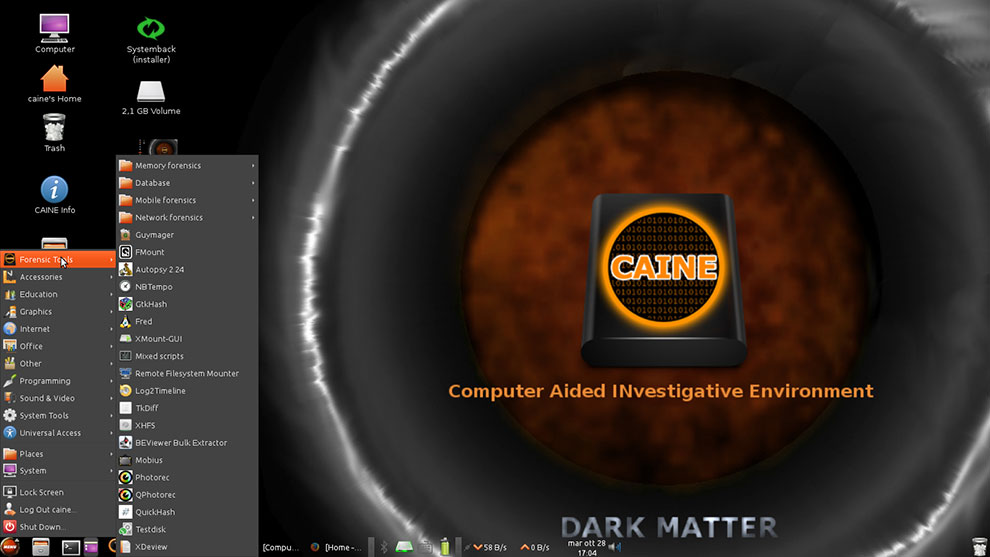
Task: Open the Office menu category
Action: [x=58, y=347]
